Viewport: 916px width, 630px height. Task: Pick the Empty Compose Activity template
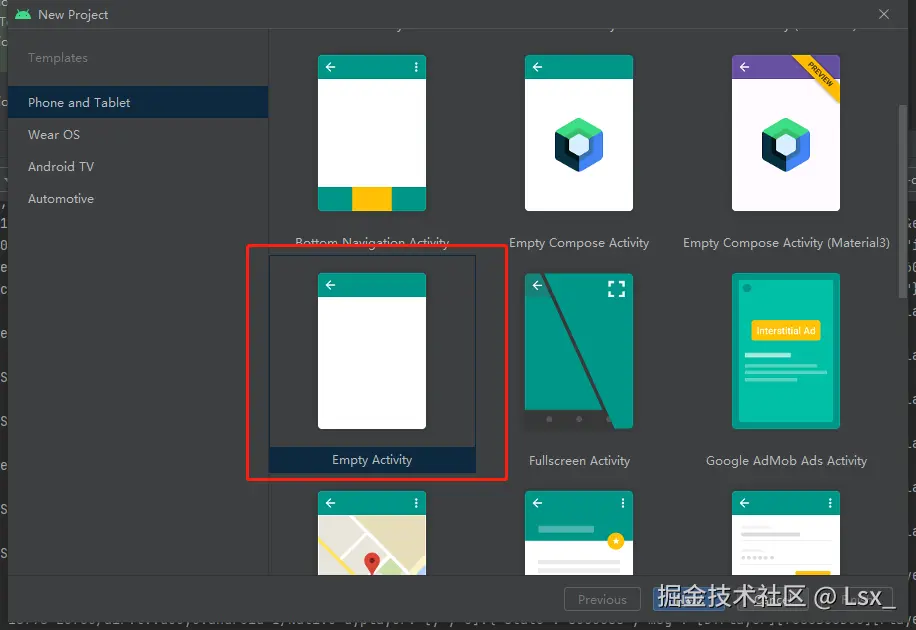[578, 133]
